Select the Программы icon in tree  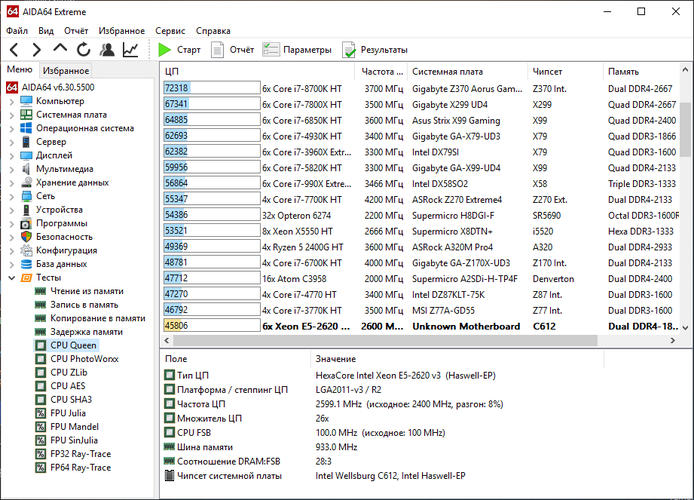pos(27,223)
